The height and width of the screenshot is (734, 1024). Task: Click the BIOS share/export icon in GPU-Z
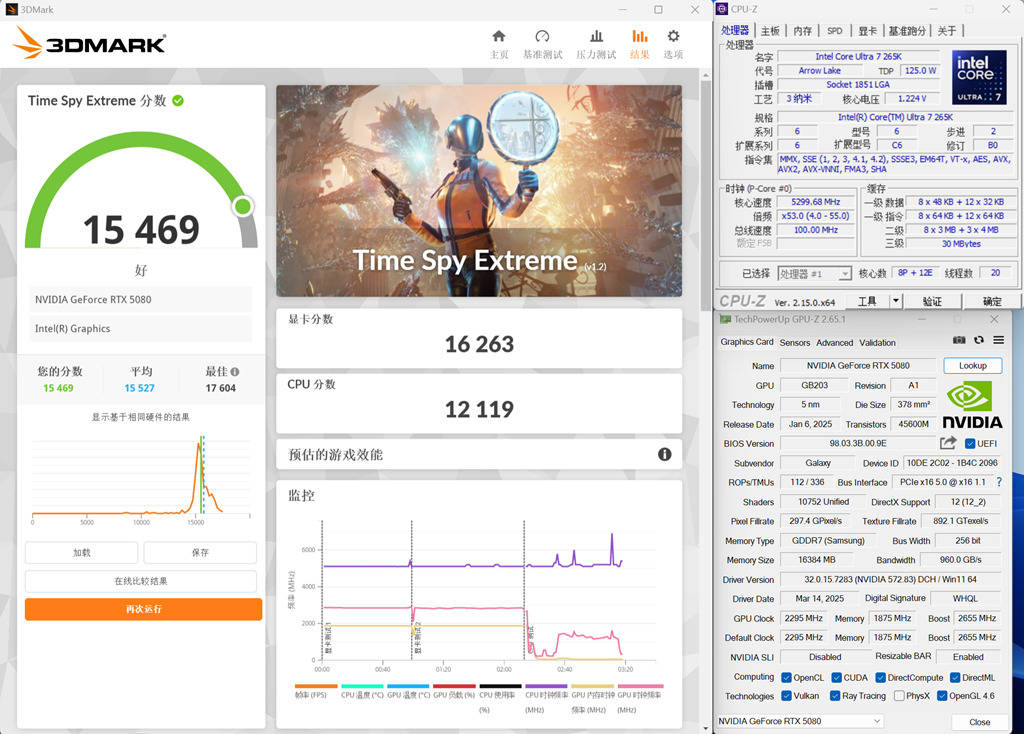[x=948, y=443]
